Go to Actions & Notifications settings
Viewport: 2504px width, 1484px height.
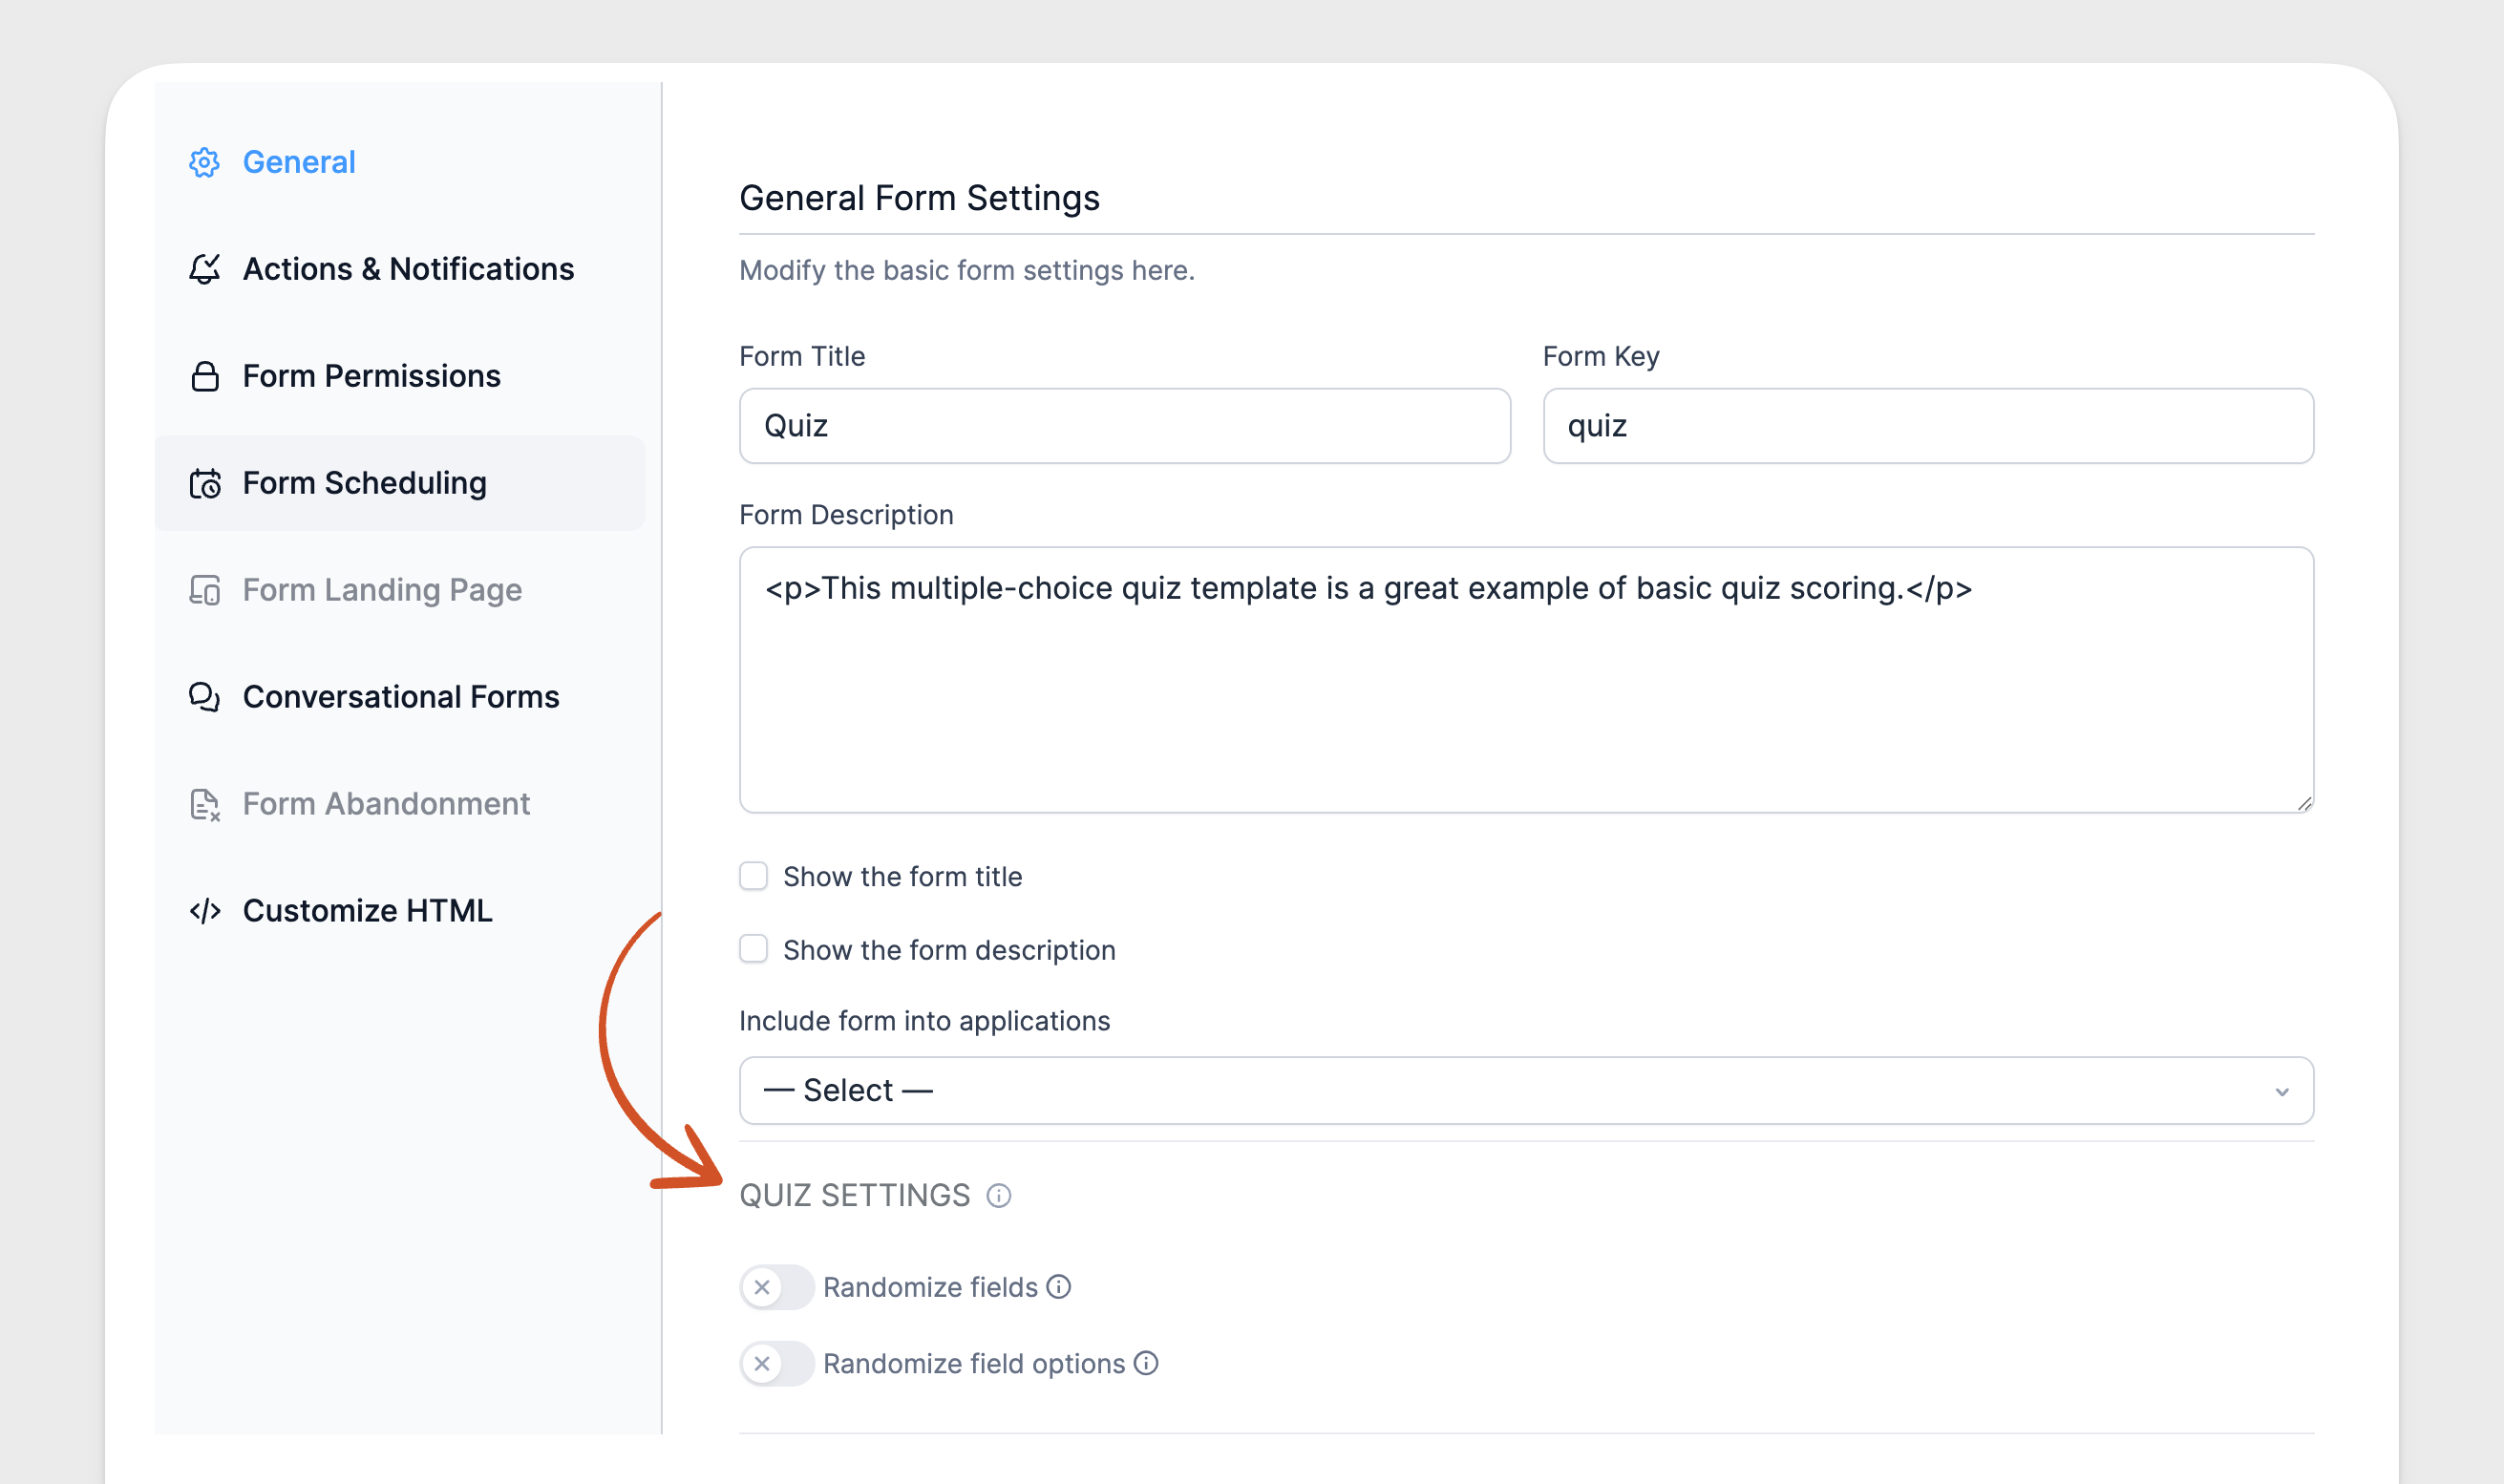pyautogui.click(x=400, y=269)
